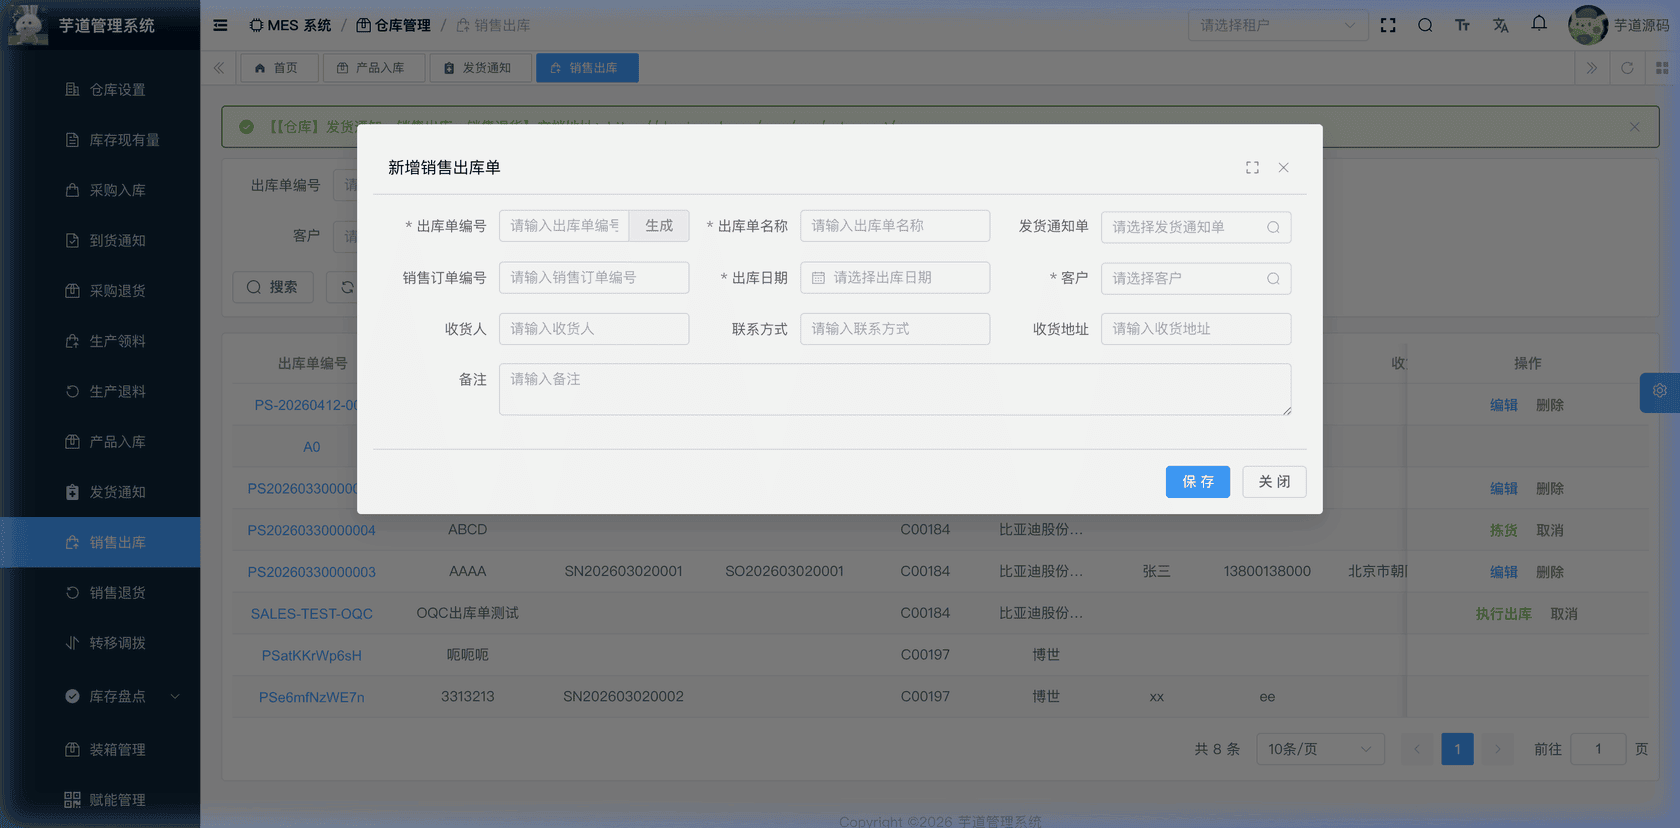Click 拣货 in PS20260330000004 row
The image size is (1680, 828).
pos(1503,530)
